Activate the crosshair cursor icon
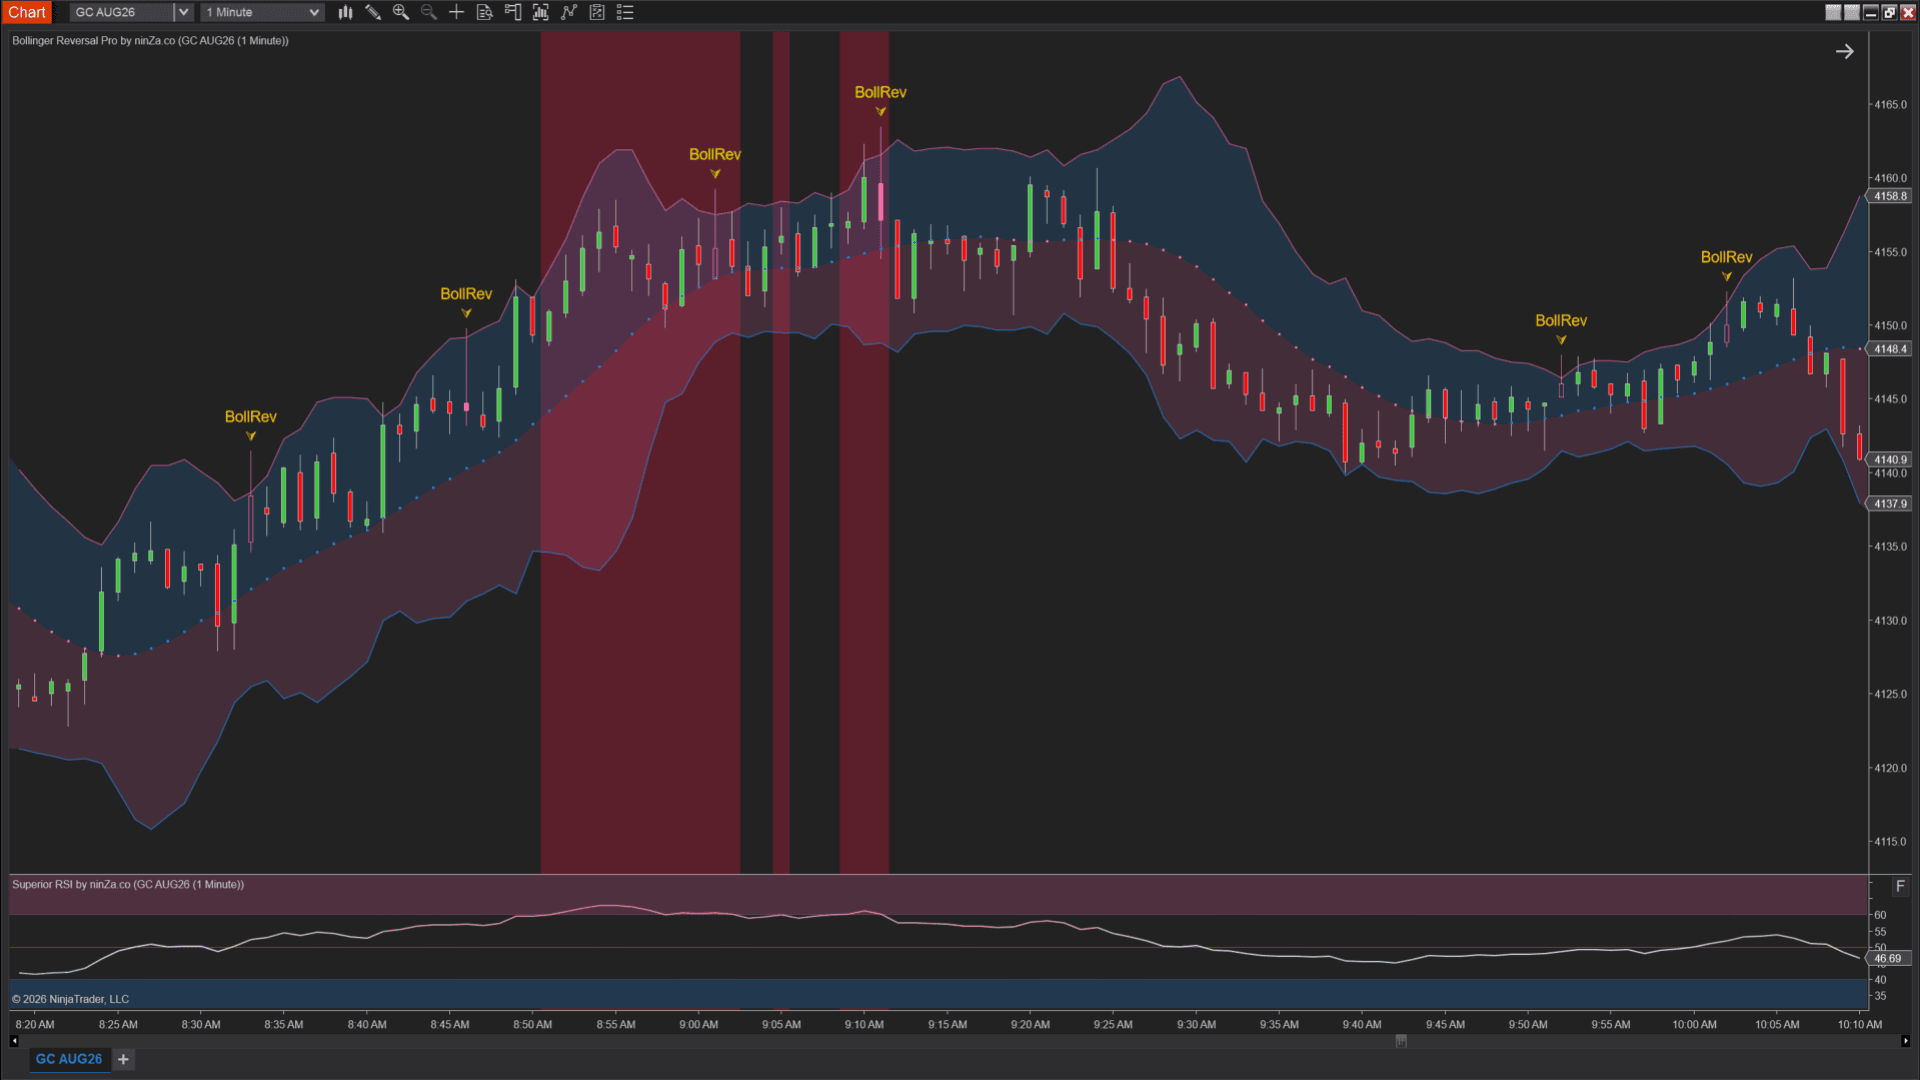Screen dimensions: 1920x1080 click(457, 12)
